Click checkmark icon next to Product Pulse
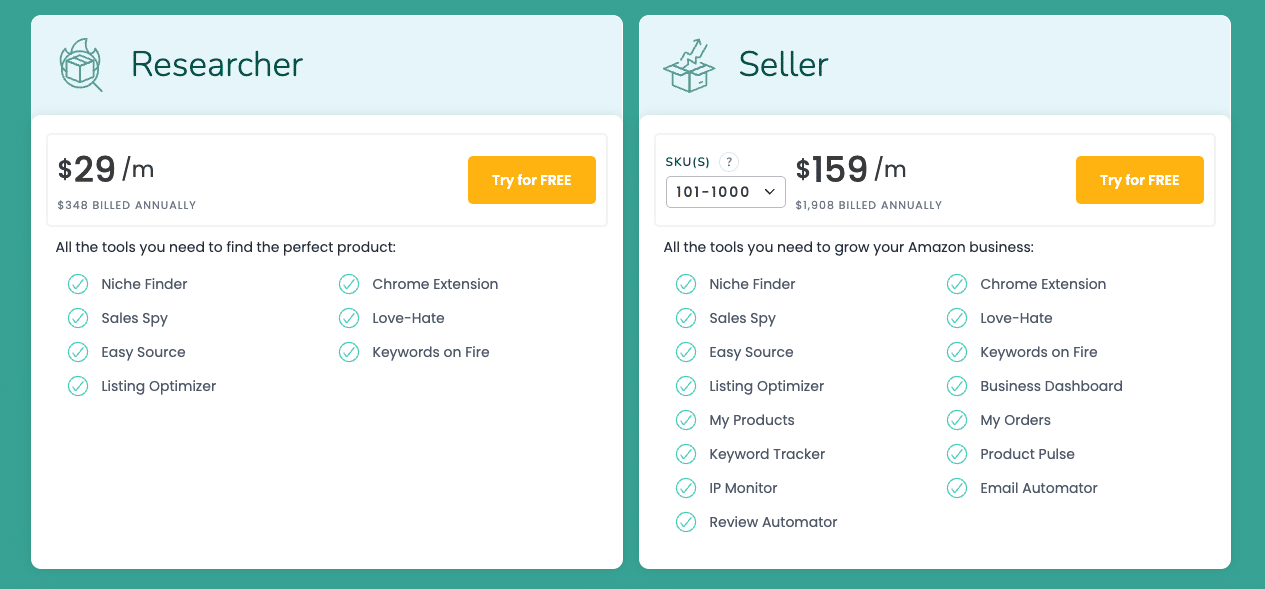The width and height of the screenshot is (1265, 589). 957,454
